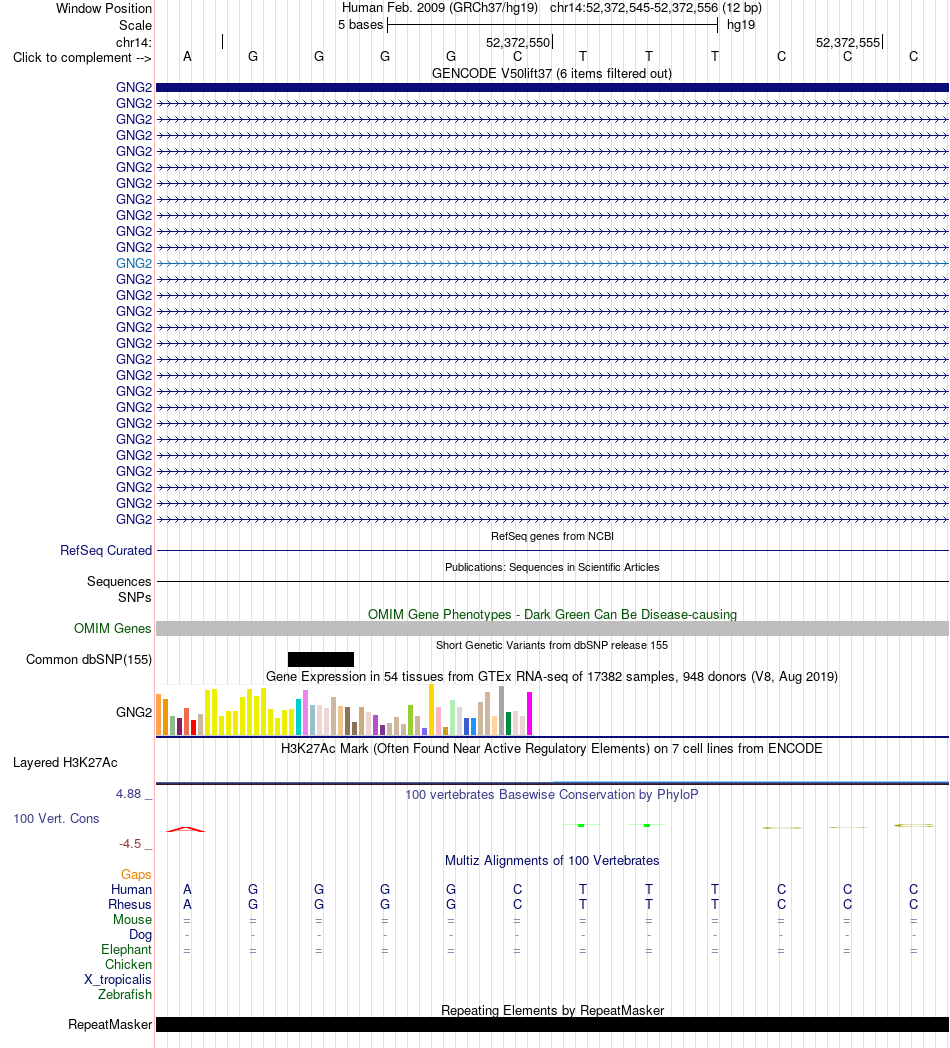Click the position text chr14:52,372,545-52,372,556 (12 bp)
The height and width of the screenshot is (1048, 950).
click(x=655, y=8)
